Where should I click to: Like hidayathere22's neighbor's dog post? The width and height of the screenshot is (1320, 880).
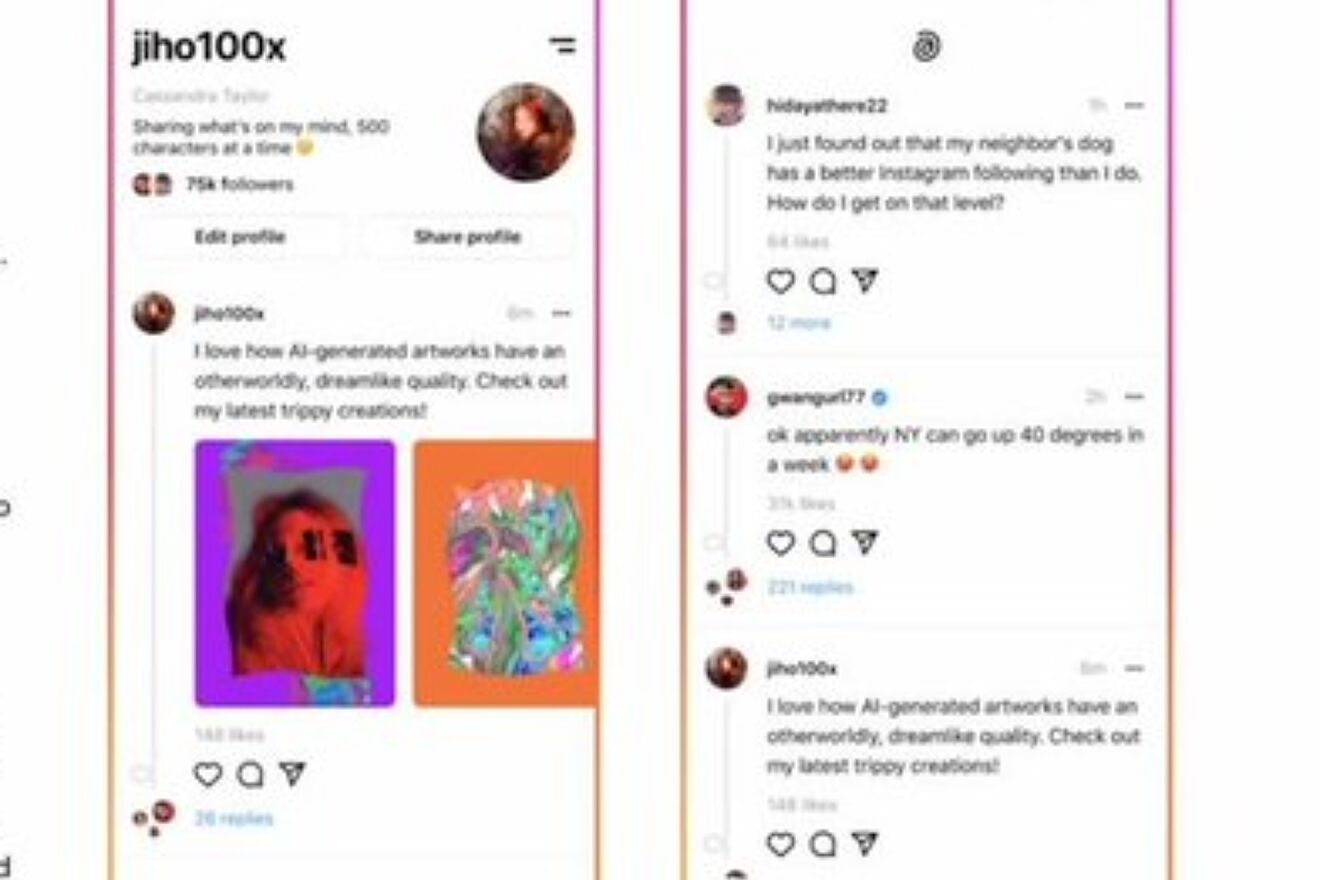pos(781,282)
